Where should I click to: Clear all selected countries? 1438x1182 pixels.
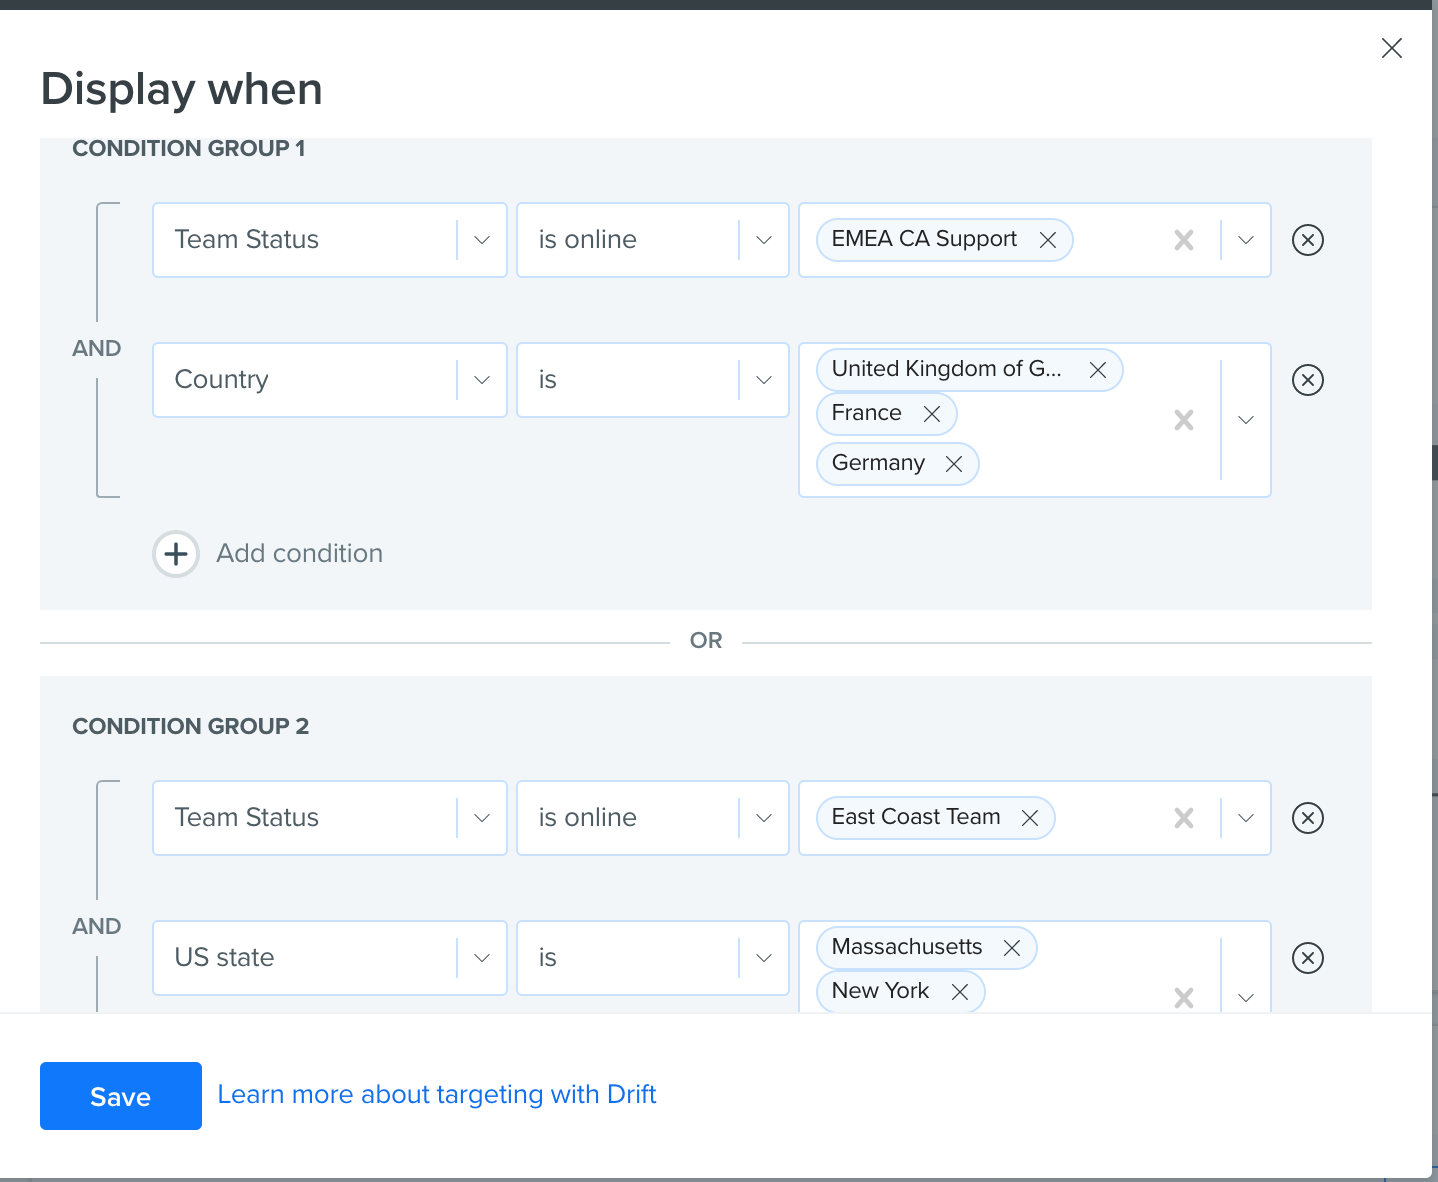point(1184,420)
